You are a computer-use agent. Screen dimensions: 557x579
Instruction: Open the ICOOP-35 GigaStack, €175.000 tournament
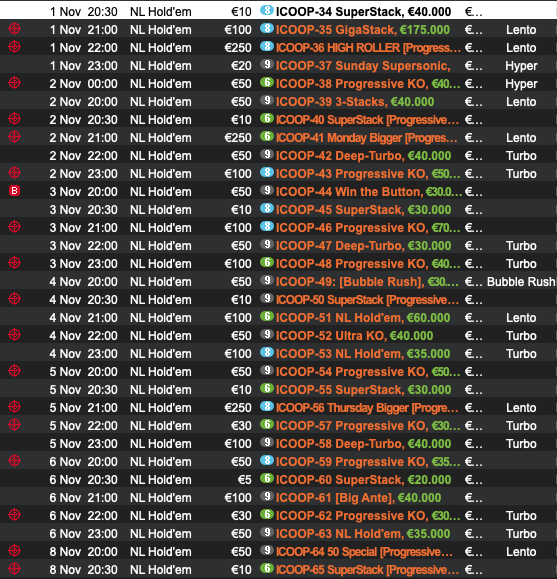tap(363, 30)
